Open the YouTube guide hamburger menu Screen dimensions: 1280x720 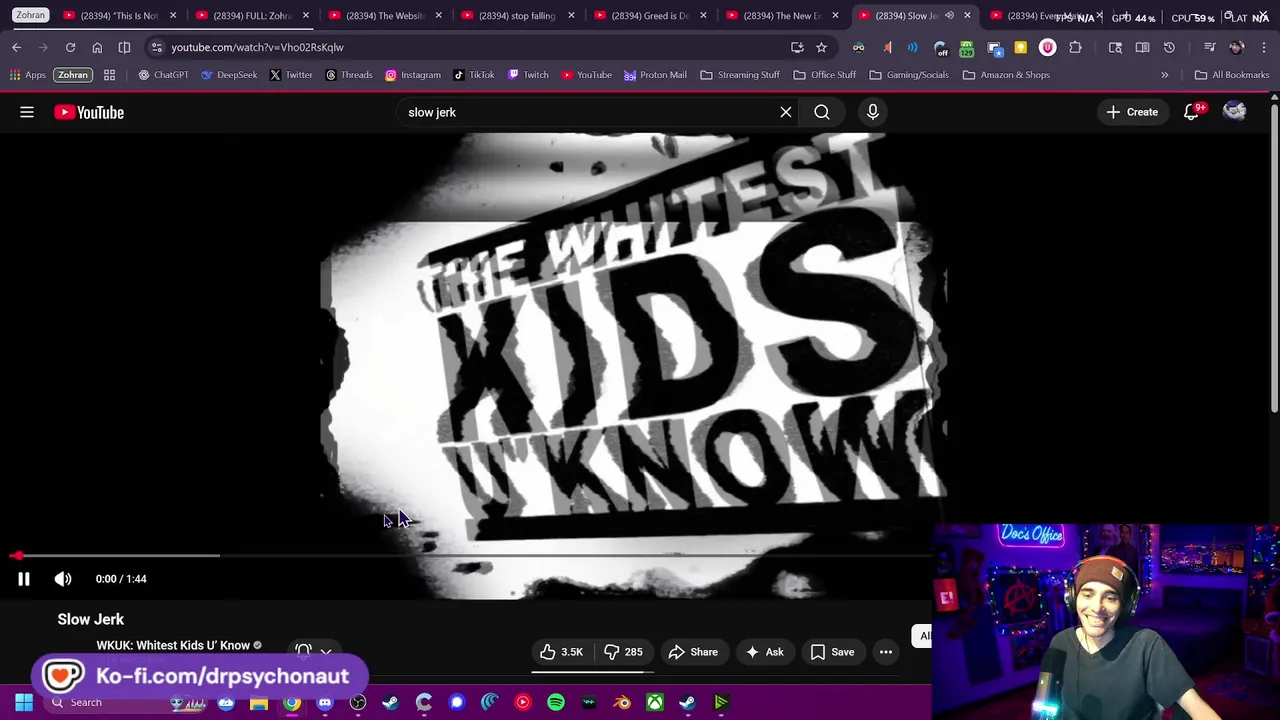tap(27, 112)
